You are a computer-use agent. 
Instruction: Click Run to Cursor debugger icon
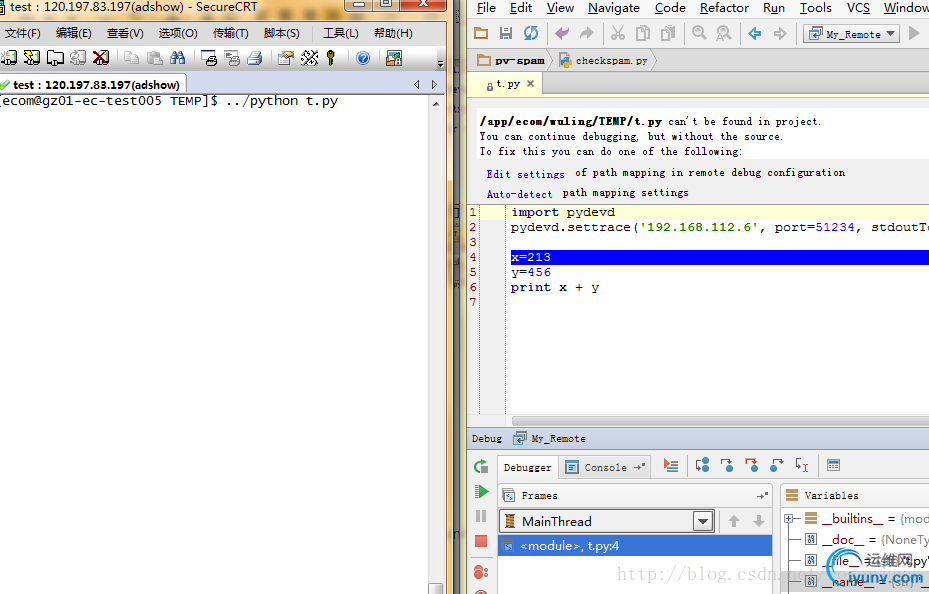pos(802,466)
